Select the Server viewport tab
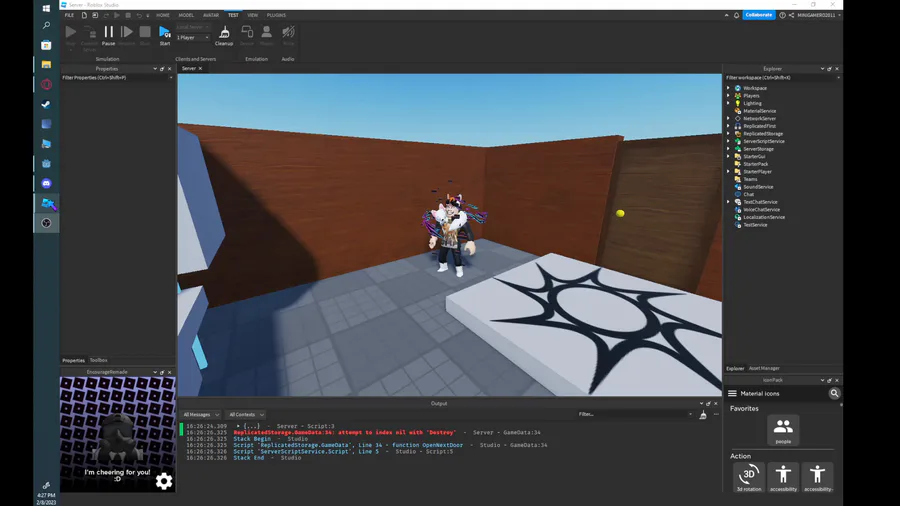900x506 pixels. click(189, 68)
